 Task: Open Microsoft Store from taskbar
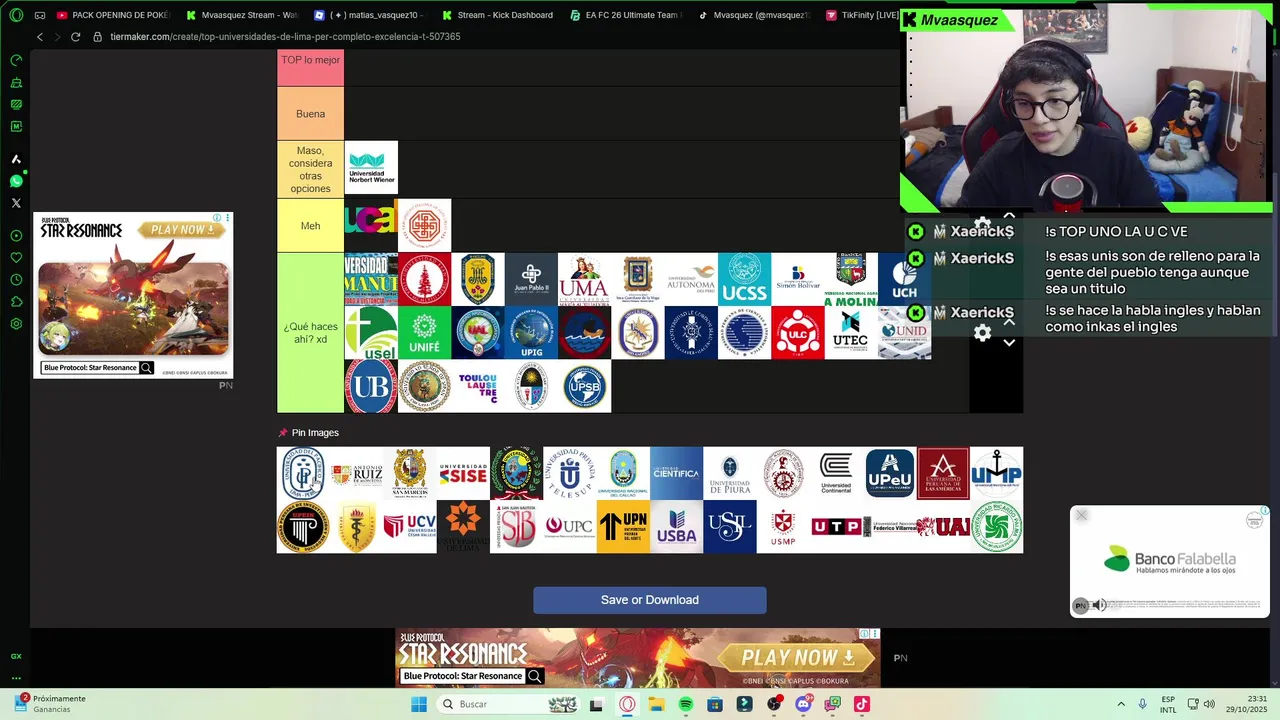point(715,704)
